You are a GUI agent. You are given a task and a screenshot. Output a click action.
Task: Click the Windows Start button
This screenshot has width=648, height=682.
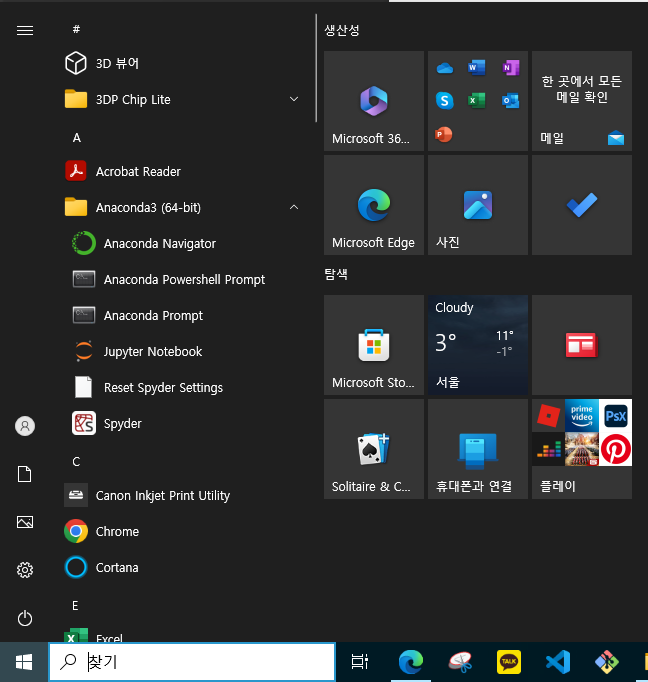[x=24, y=662]
